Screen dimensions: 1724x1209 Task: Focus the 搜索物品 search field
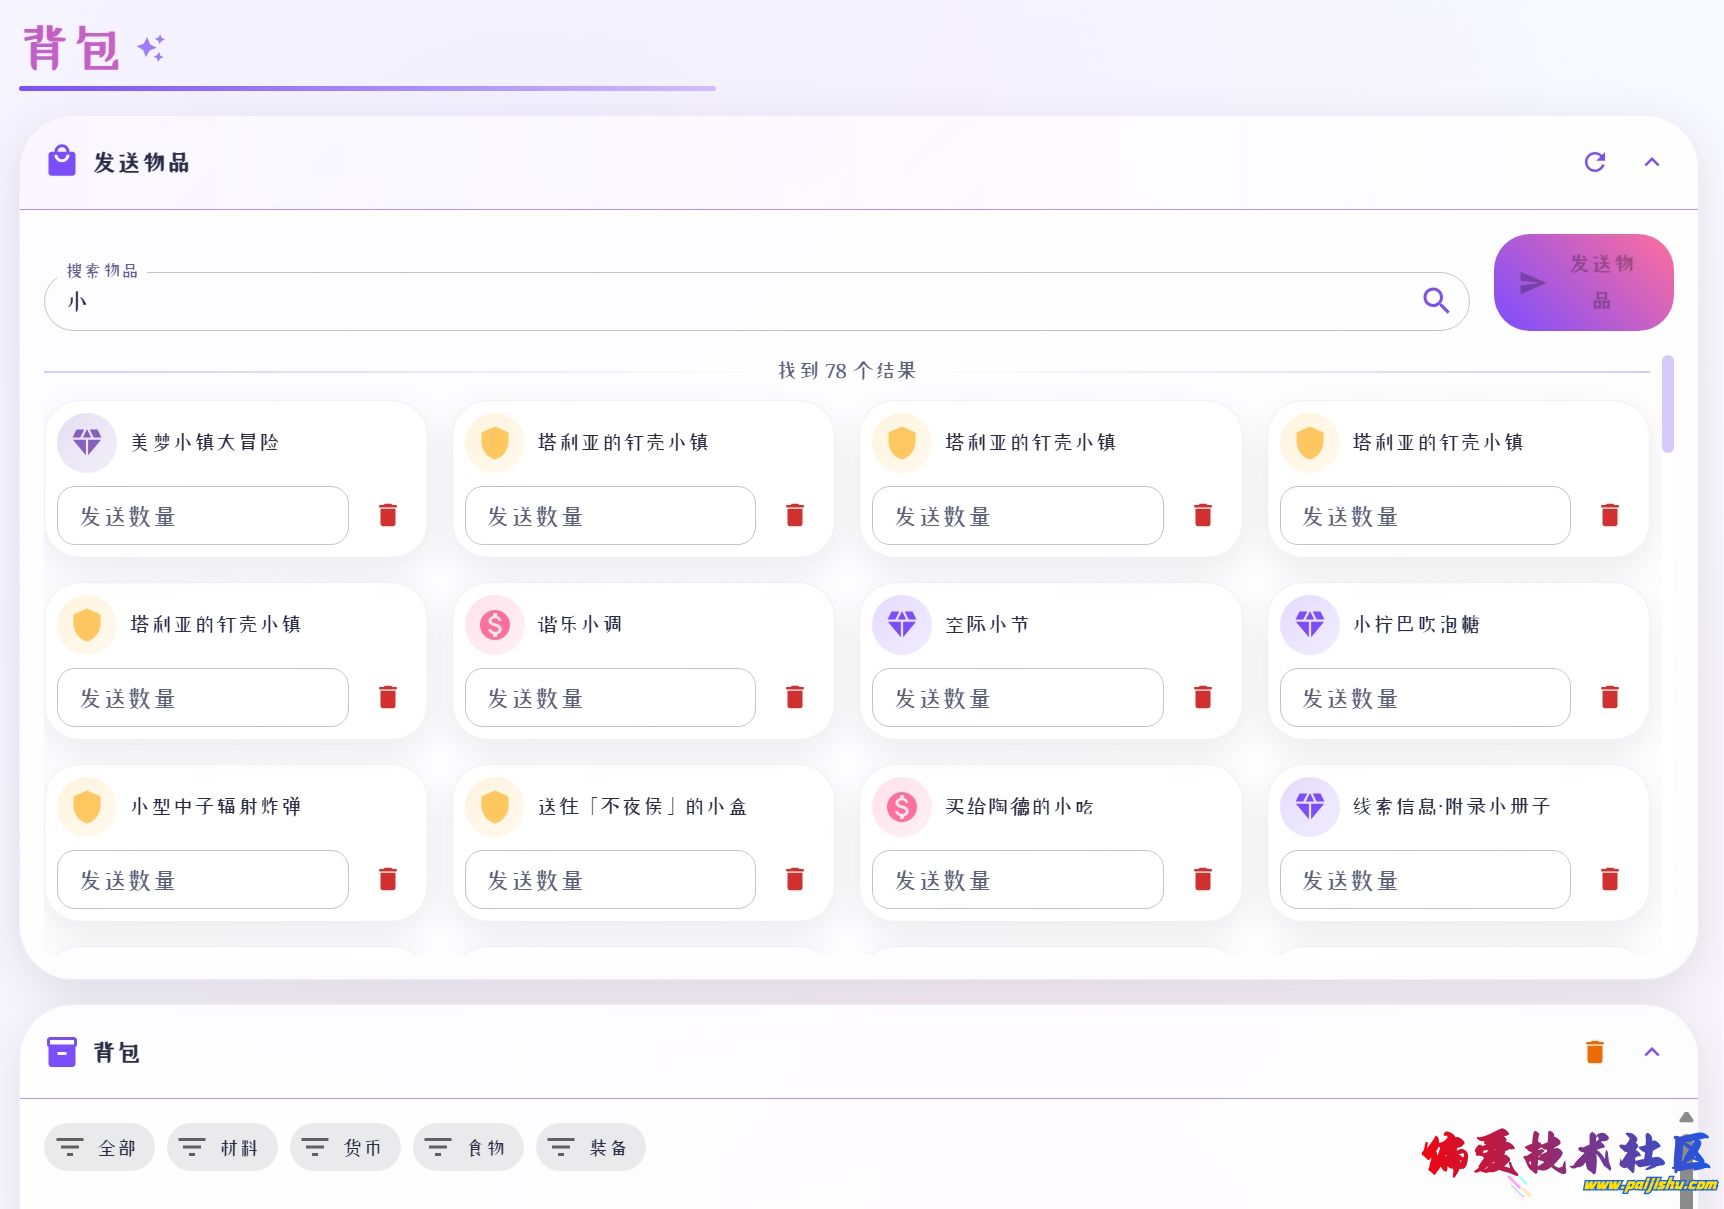[x=740, y=301]
